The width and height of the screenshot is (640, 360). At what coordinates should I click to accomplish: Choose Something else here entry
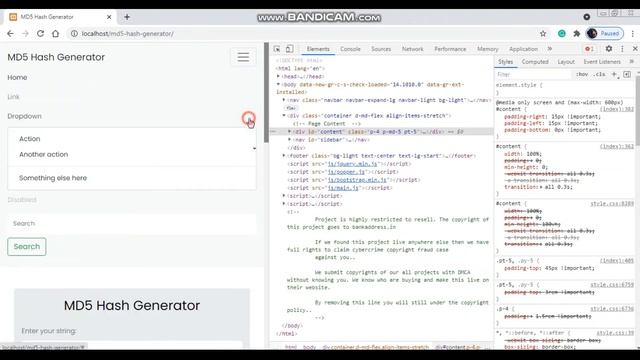[53, 178]
